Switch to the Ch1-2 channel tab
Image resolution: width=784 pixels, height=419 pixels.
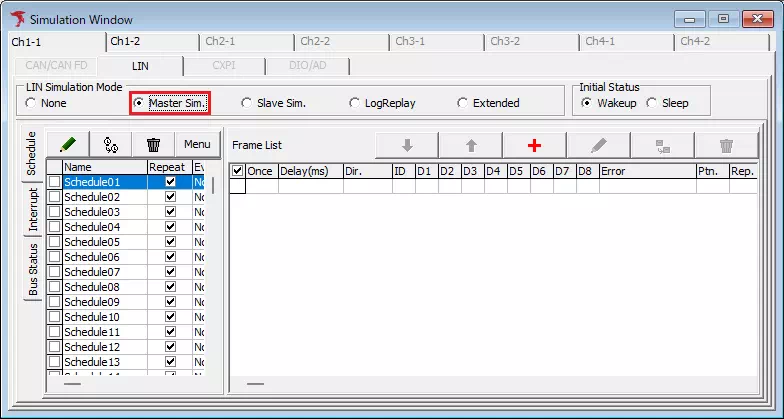[x=125, y=42]
